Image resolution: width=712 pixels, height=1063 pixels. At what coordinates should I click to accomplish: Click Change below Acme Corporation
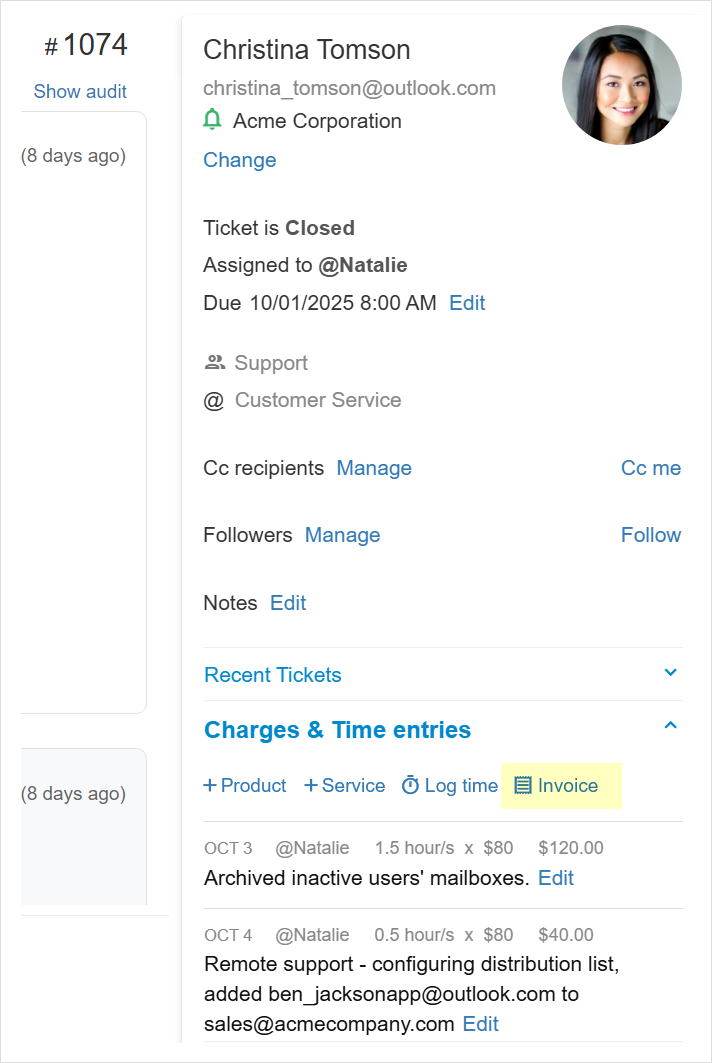coord(239,160)
